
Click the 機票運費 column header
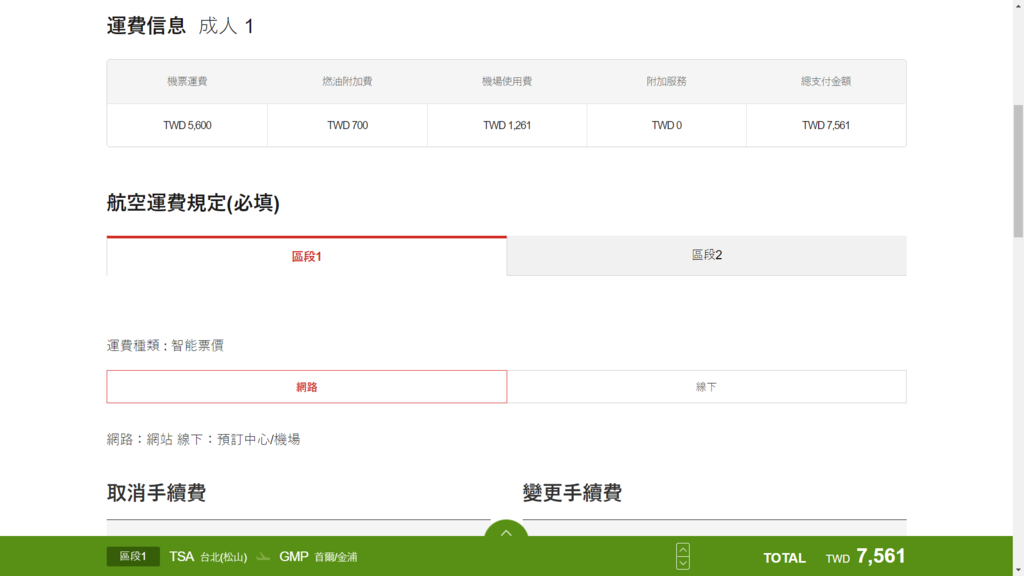point(187,82)
